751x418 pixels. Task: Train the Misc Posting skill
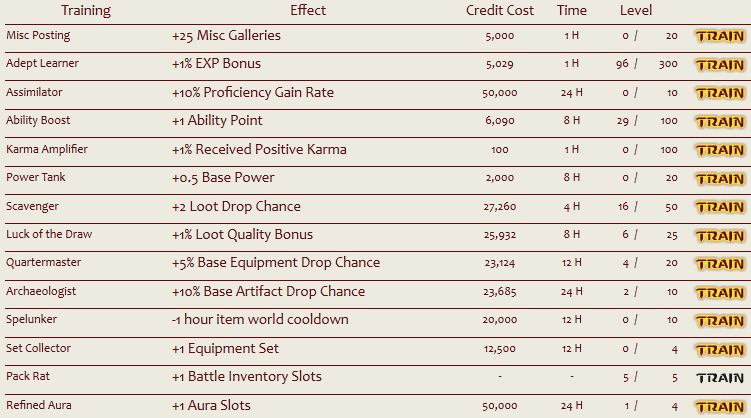click(720, 36)
